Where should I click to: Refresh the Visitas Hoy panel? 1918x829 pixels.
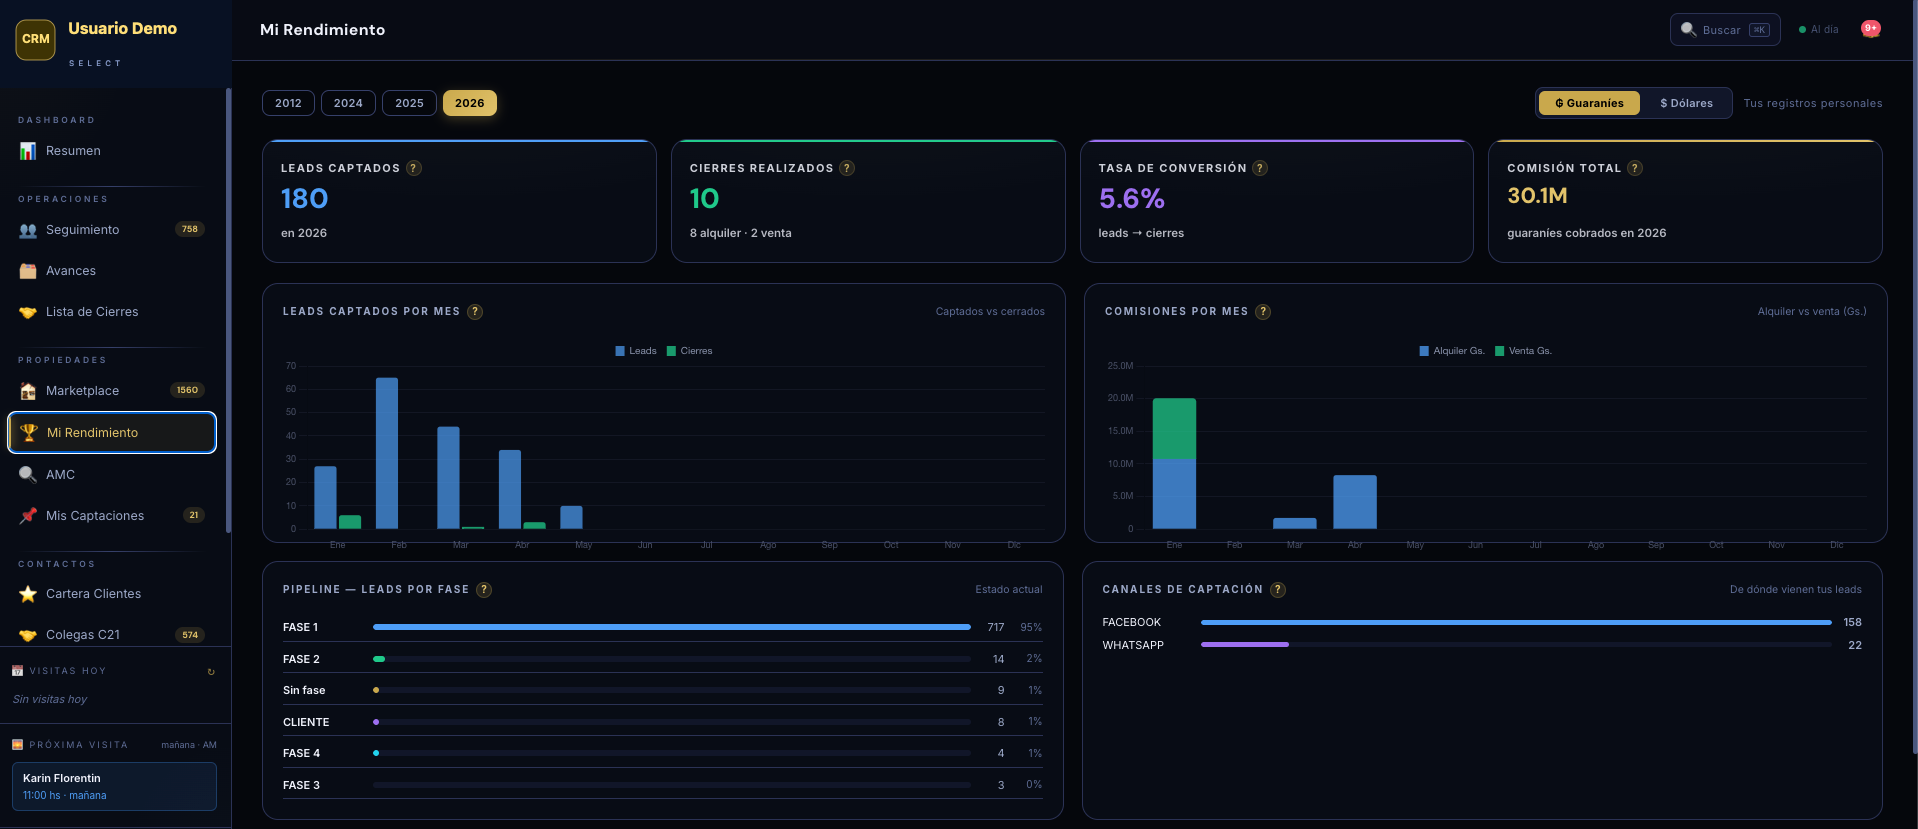pos(211,672)
